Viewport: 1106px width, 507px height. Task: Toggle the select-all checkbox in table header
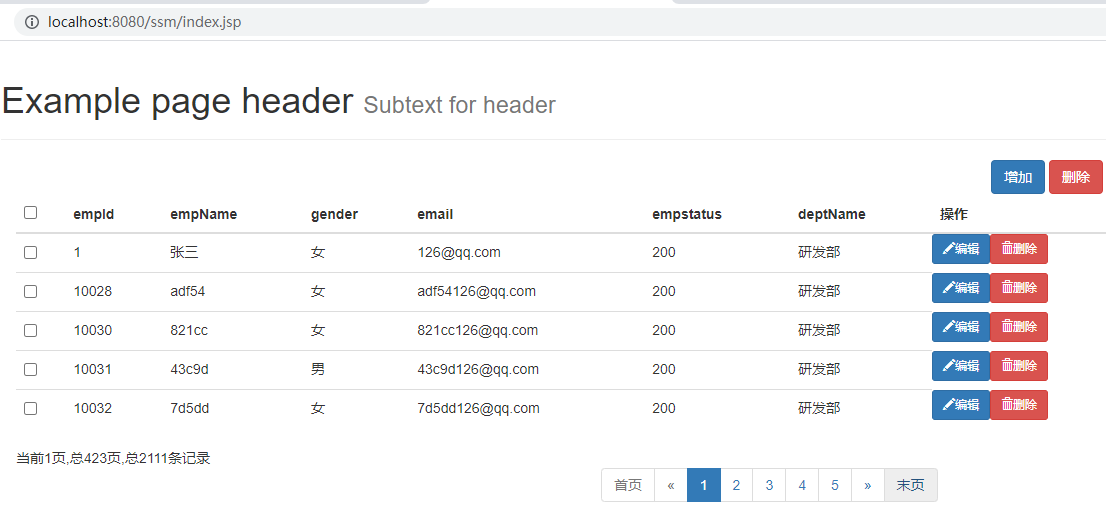tap(30, 212)
